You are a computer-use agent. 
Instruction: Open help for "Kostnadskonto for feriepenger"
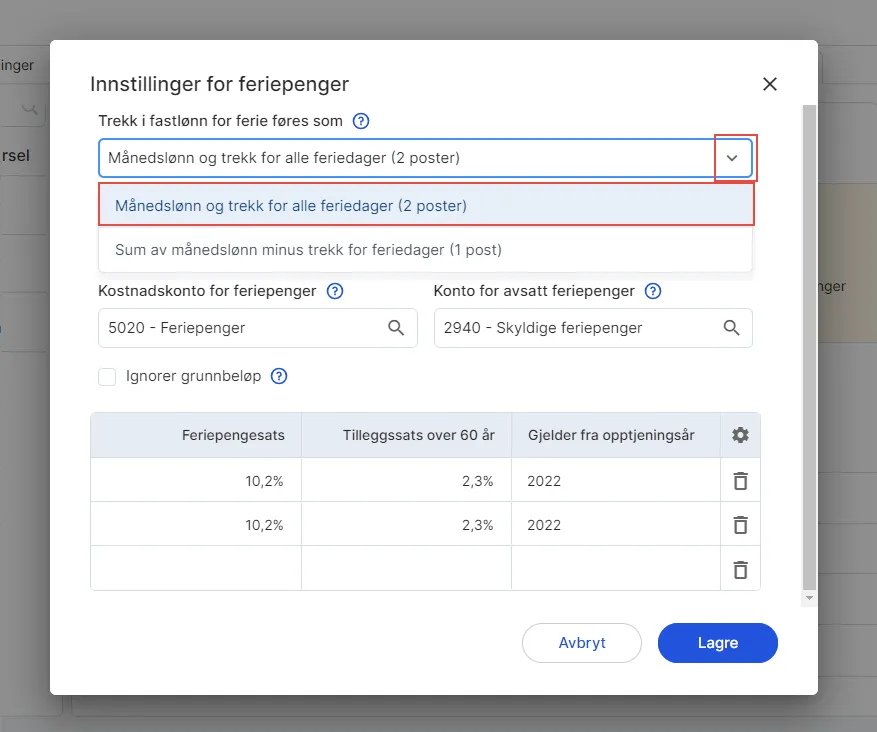pyautogui.click(x=335, y=291)
